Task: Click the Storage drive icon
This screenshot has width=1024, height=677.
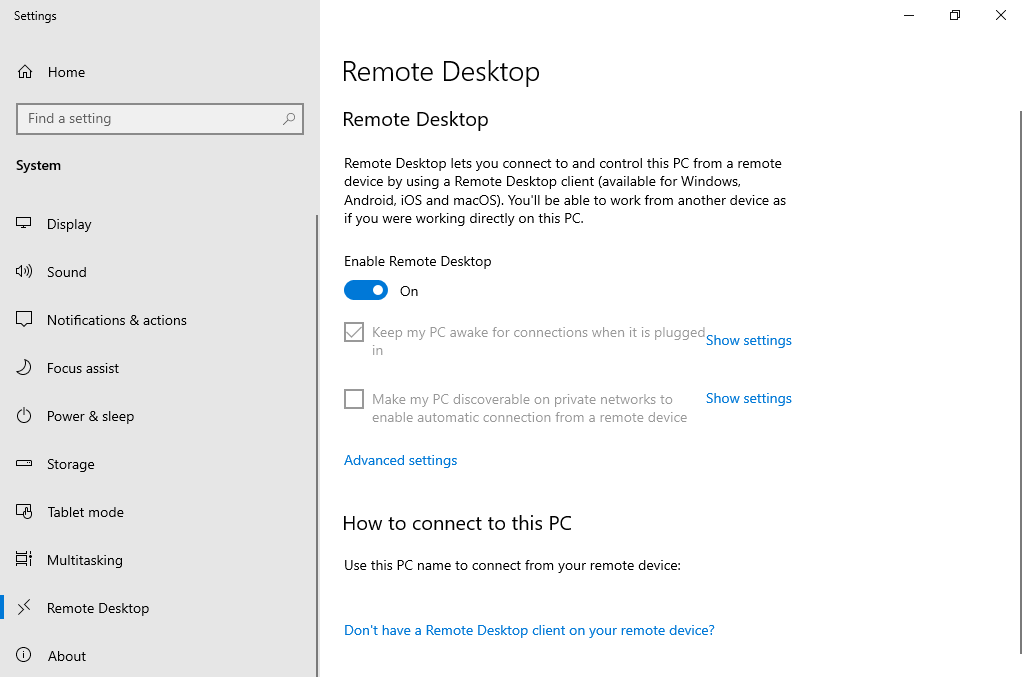Action: click(24, 464)
